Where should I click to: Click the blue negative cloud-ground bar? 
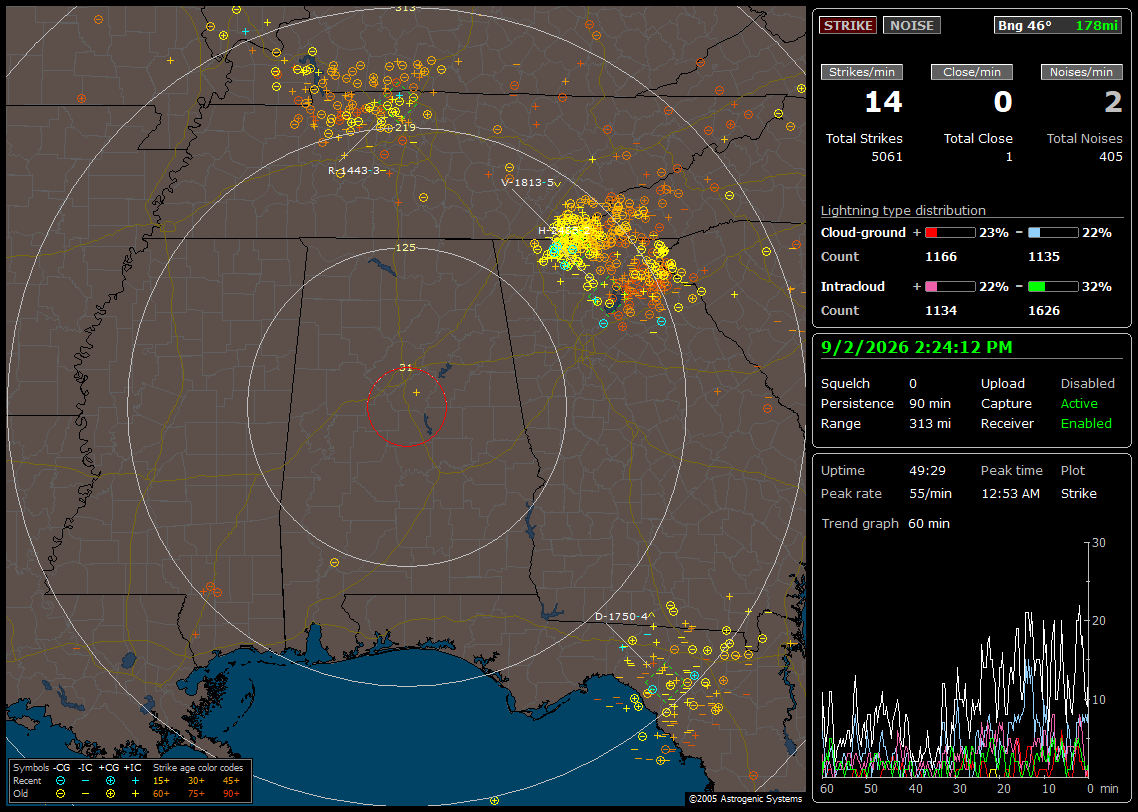(x=1053, y=233)
